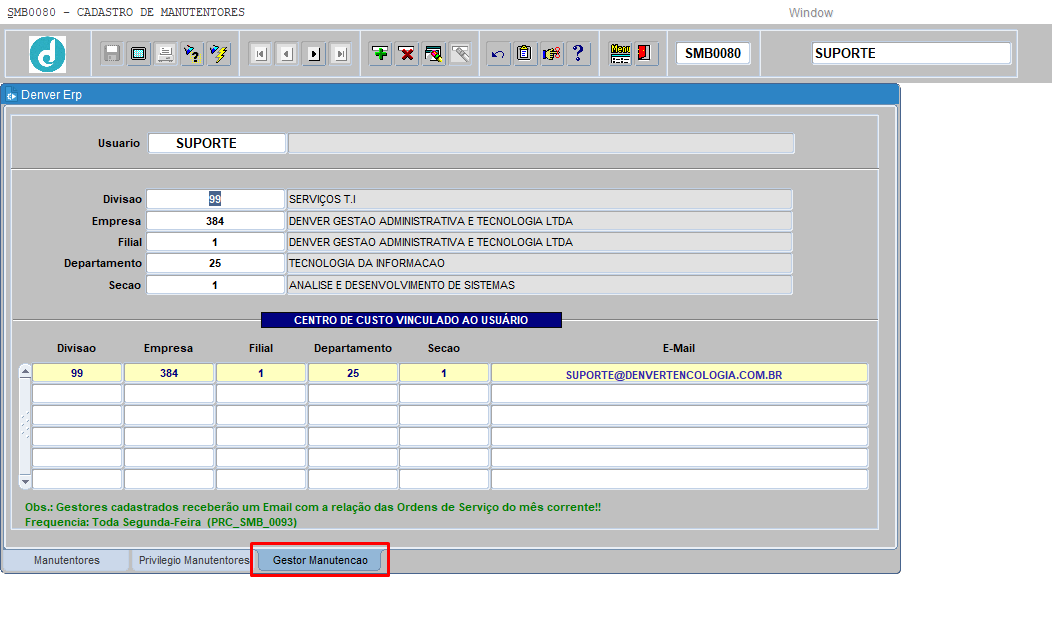Viewport: 1052px width, 618px height.
Task: Delete record with the red X icon
Action: point(407,54)
